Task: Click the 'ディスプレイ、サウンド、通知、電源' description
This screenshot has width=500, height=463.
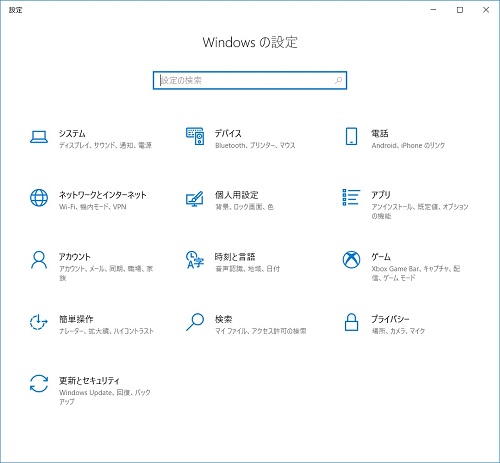Action: [105, 145]
